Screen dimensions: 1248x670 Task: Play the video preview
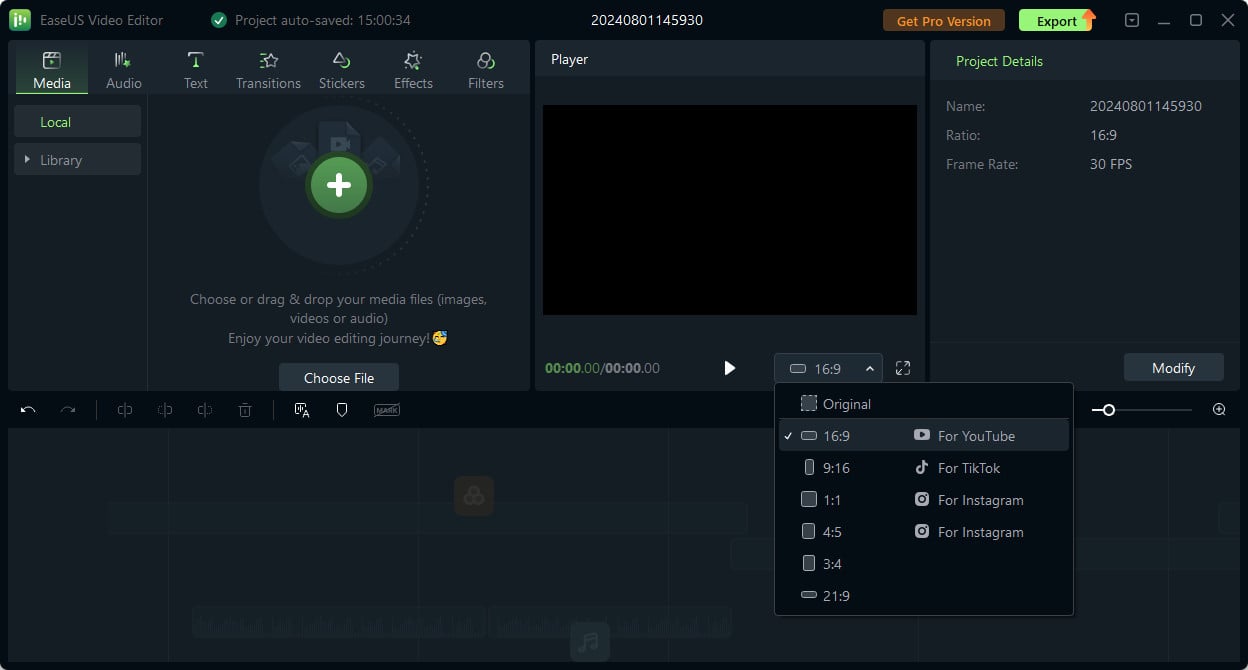[729, 368]
